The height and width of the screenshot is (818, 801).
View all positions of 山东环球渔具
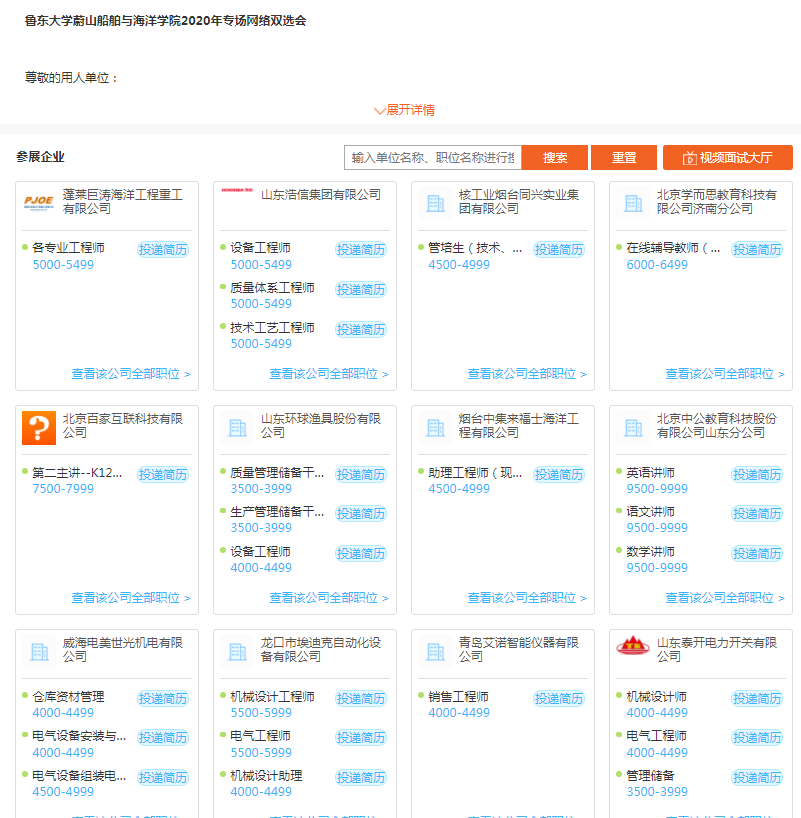point(329,598)
